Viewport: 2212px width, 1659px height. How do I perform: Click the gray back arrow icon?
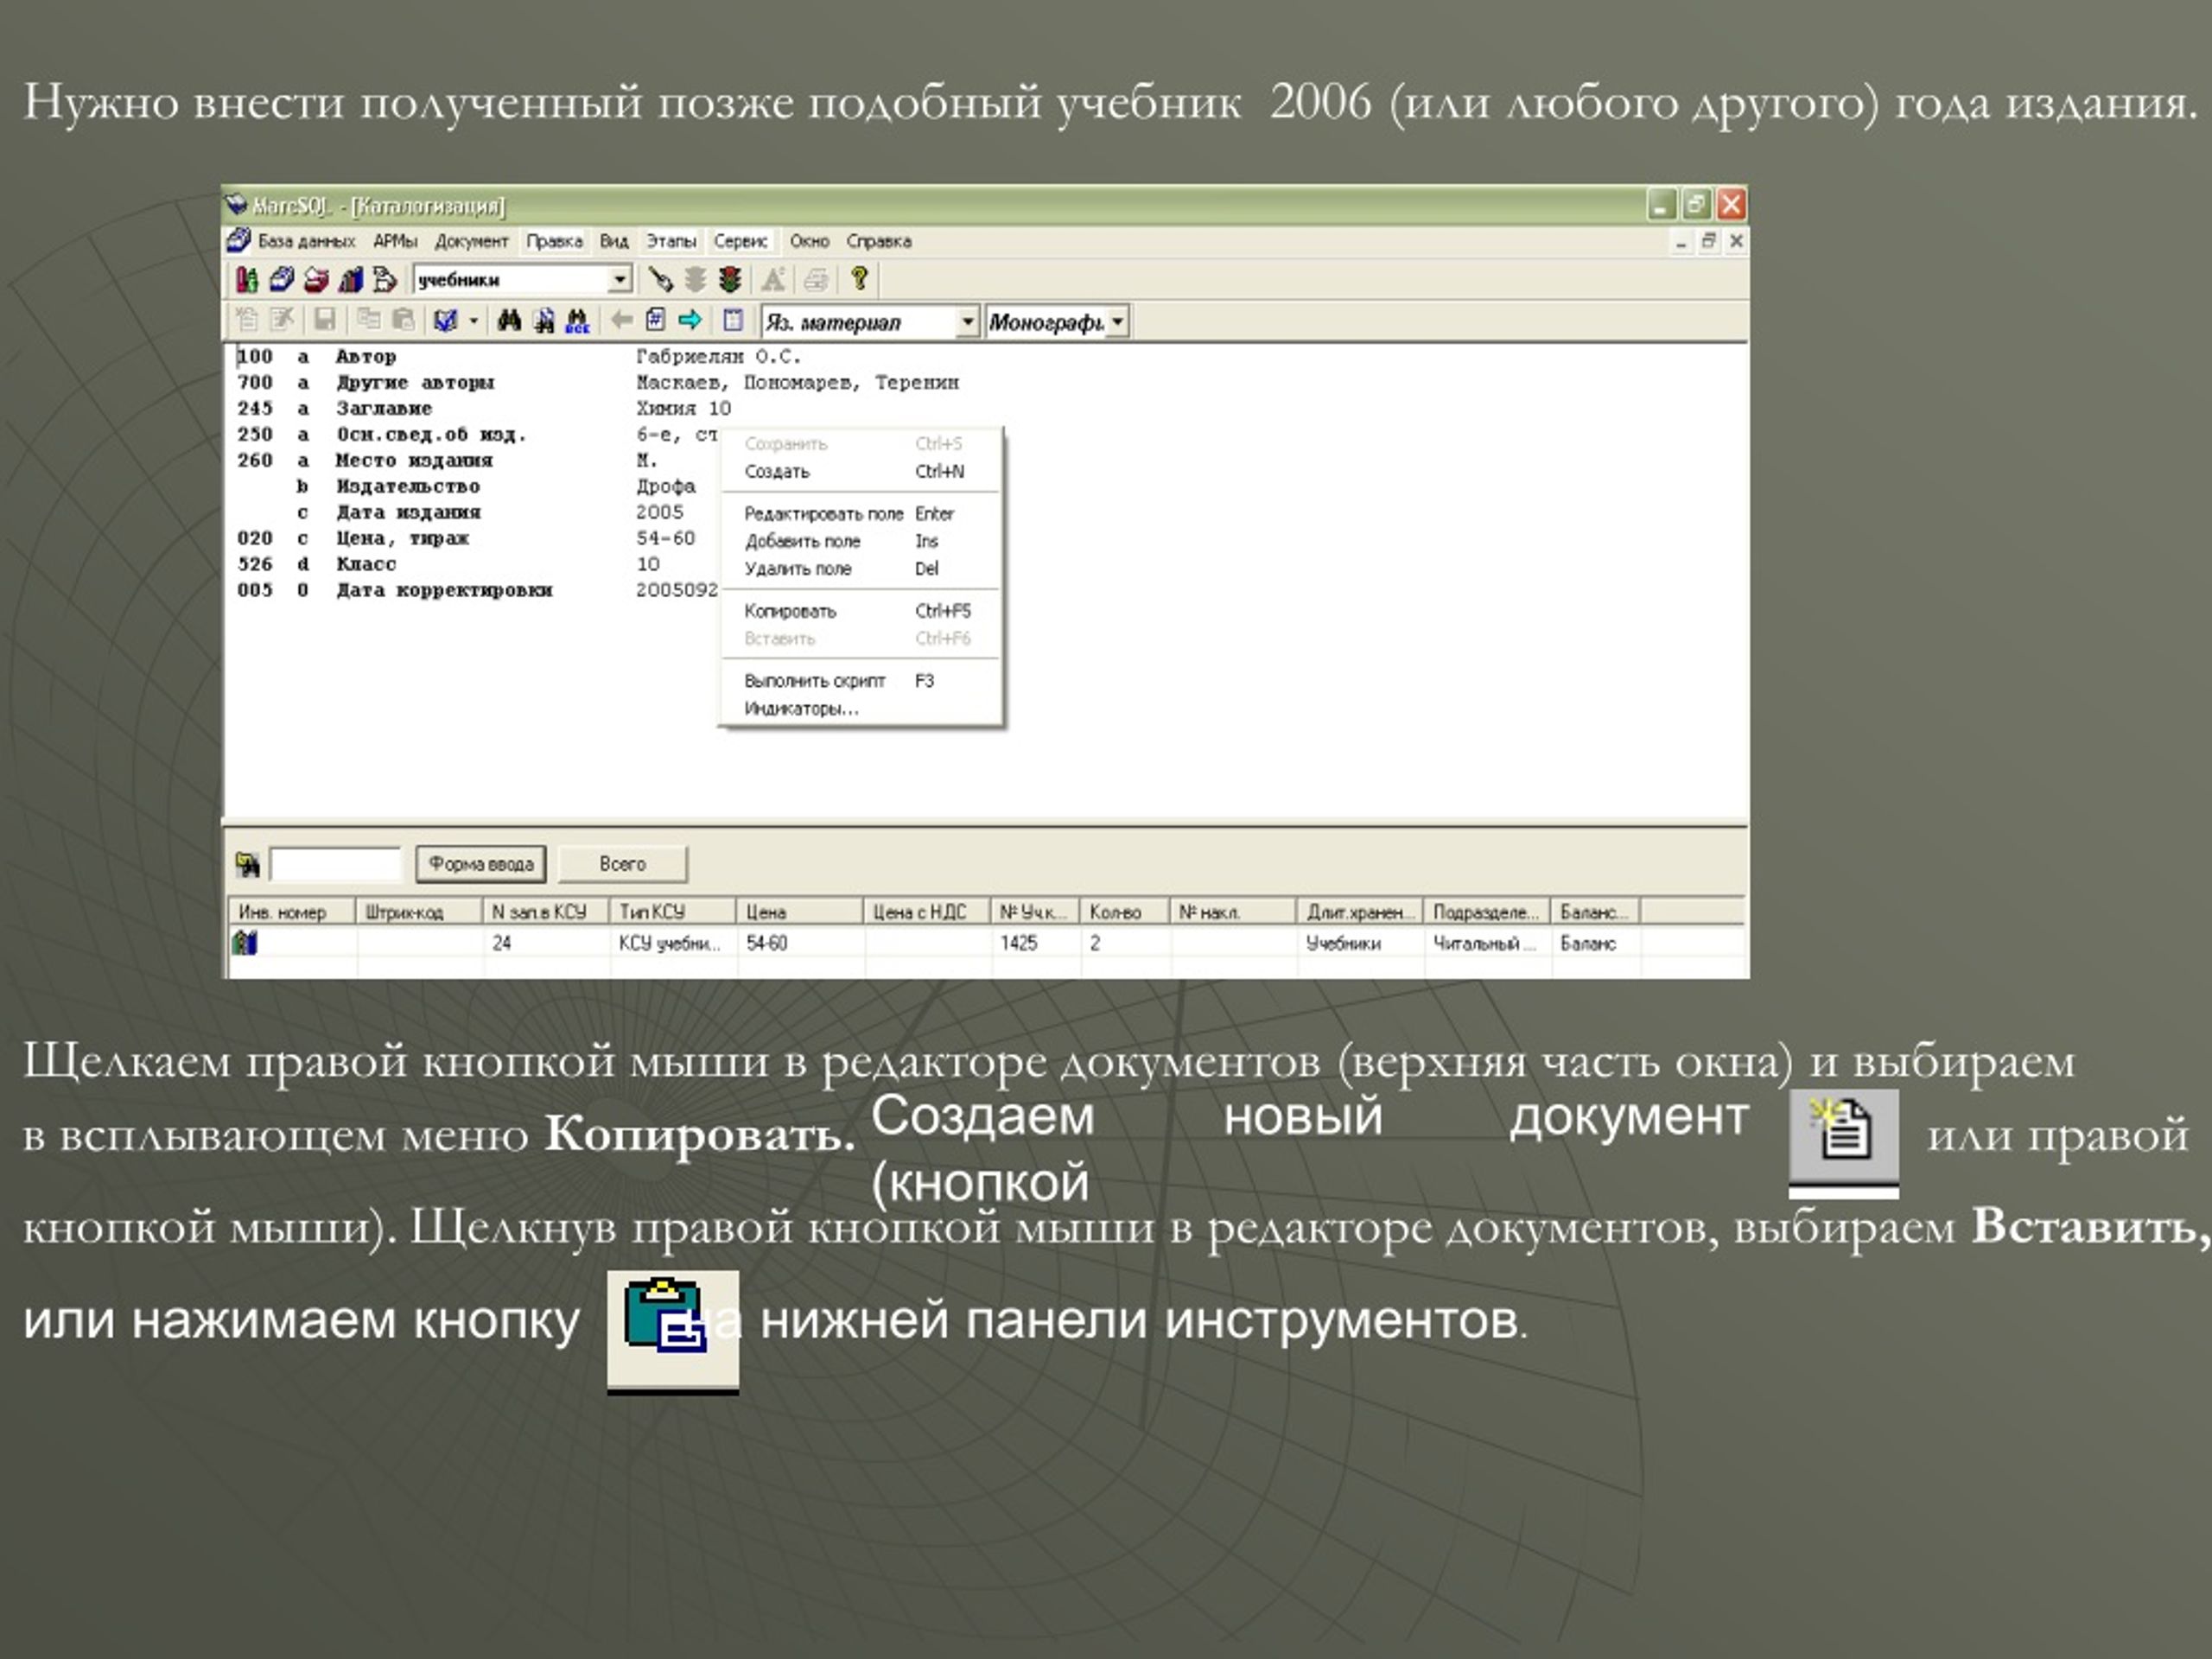[x=621, y=320]
